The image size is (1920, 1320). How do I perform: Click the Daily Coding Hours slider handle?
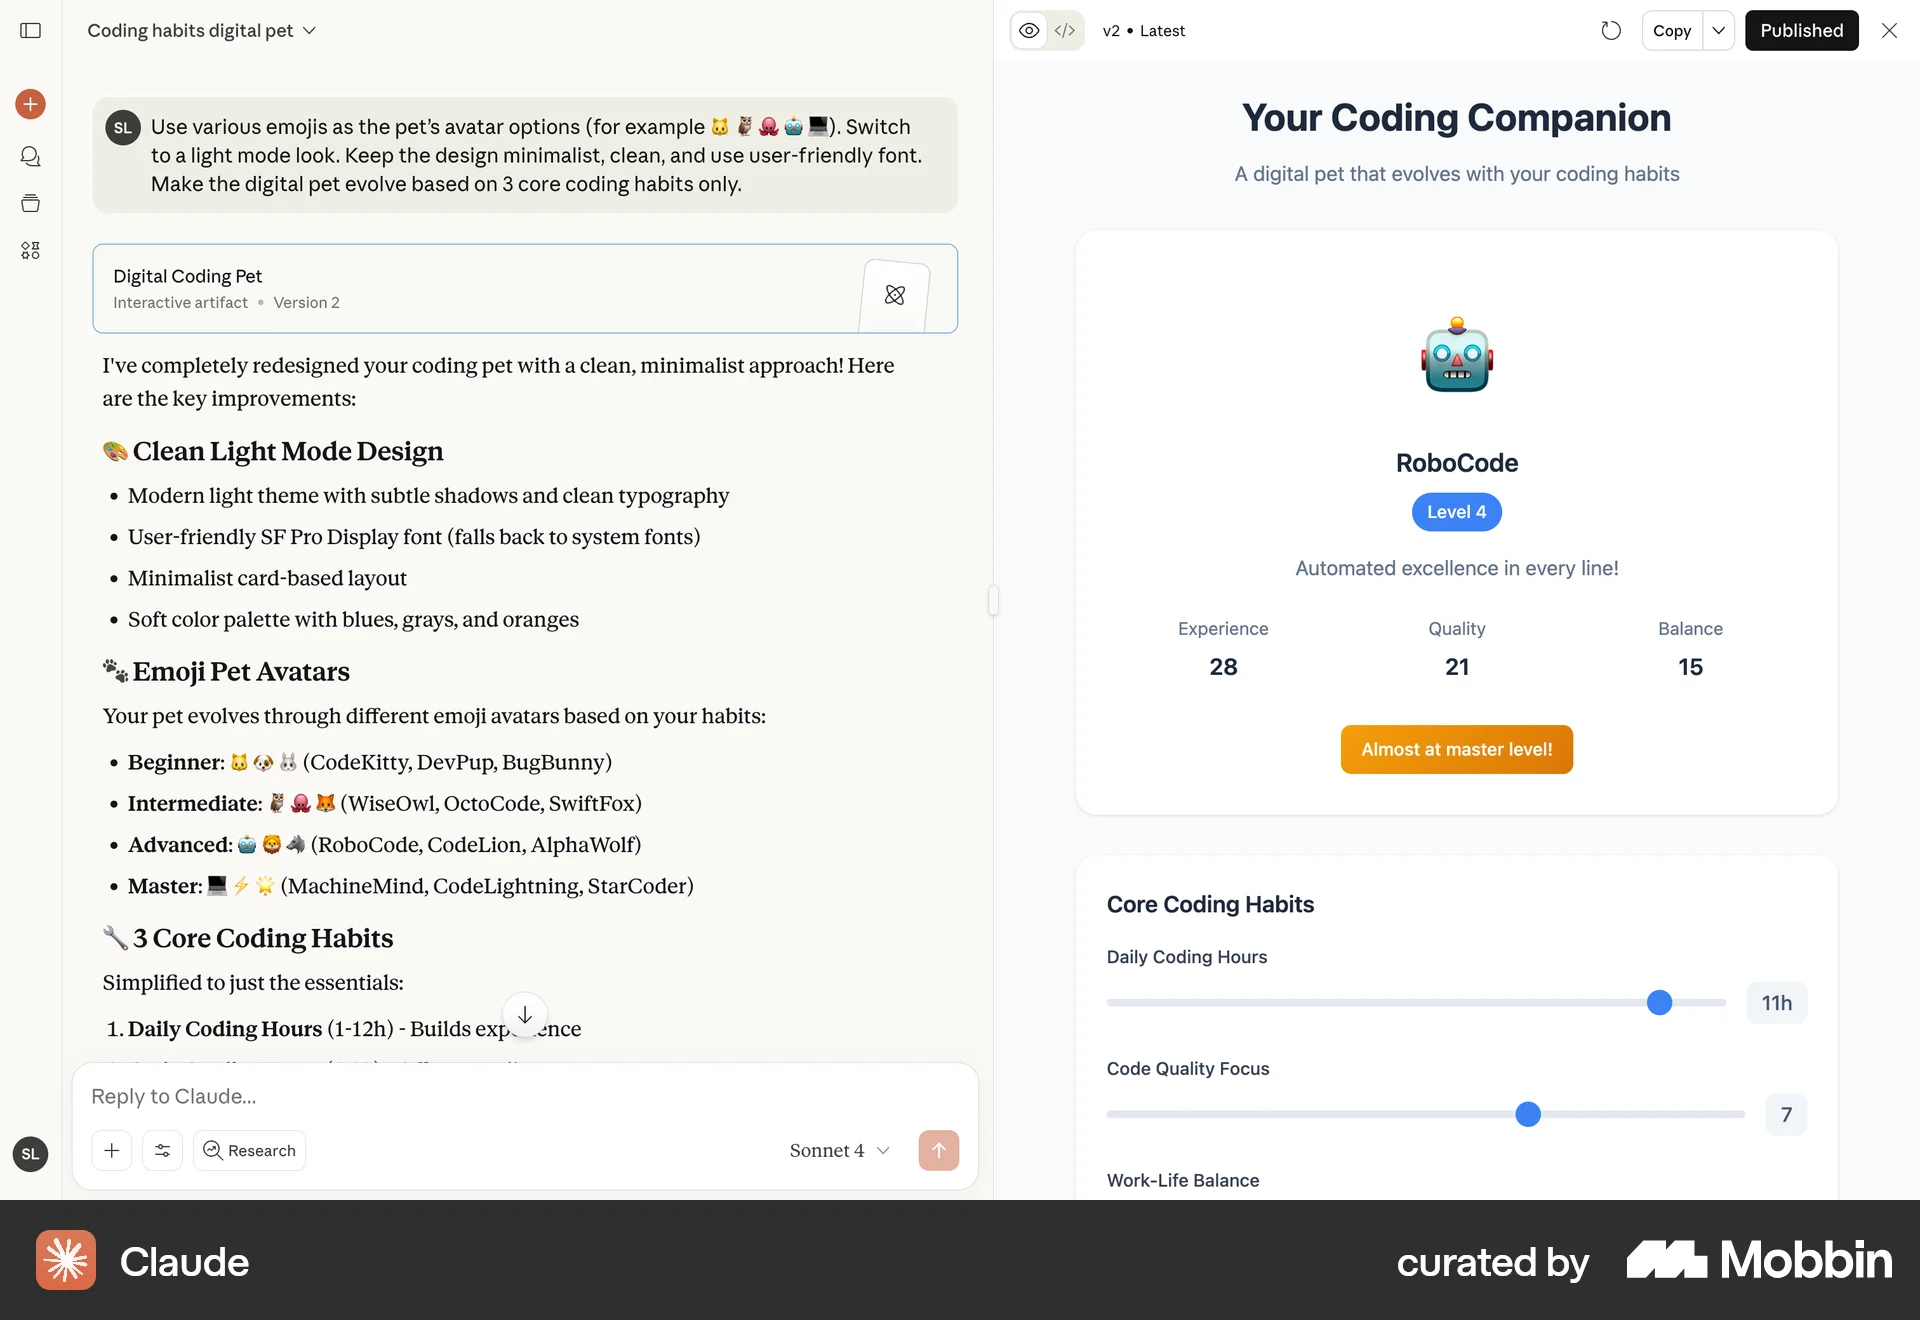[x=1659, y=1002]
